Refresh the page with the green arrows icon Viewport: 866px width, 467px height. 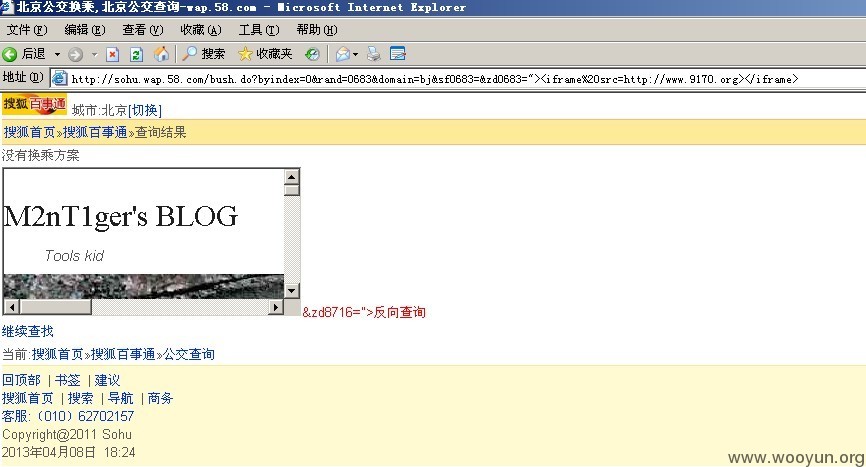[x=136, y=54]
